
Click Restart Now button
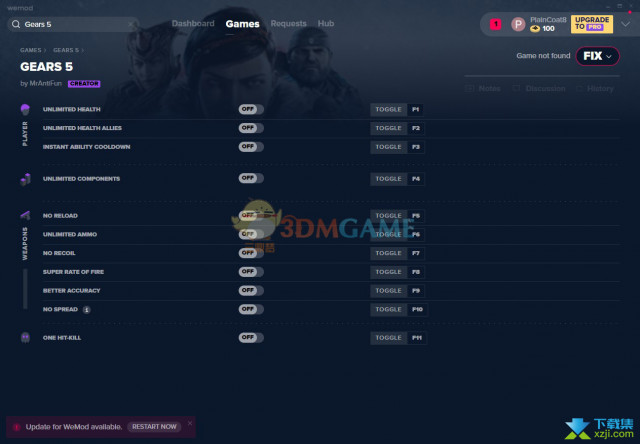click(x=154, y=427)
